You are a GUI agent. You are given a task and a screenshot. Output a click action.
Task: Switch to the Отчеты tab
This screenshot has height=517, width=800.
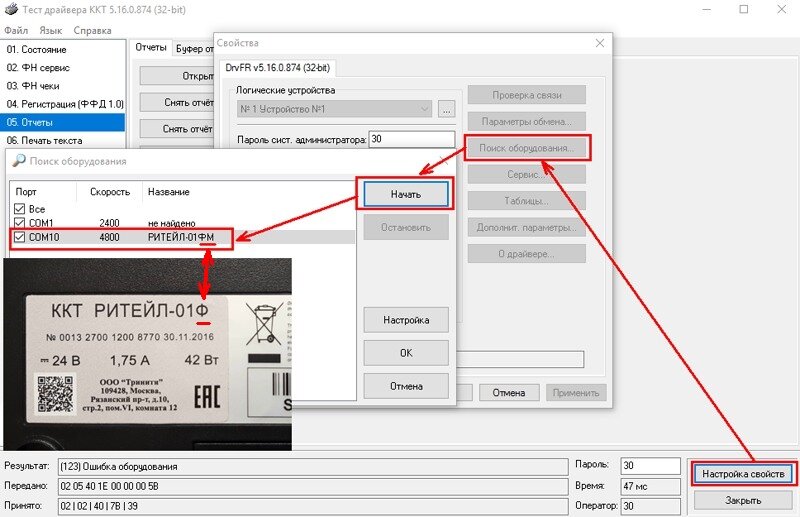[x=151, y=47]
